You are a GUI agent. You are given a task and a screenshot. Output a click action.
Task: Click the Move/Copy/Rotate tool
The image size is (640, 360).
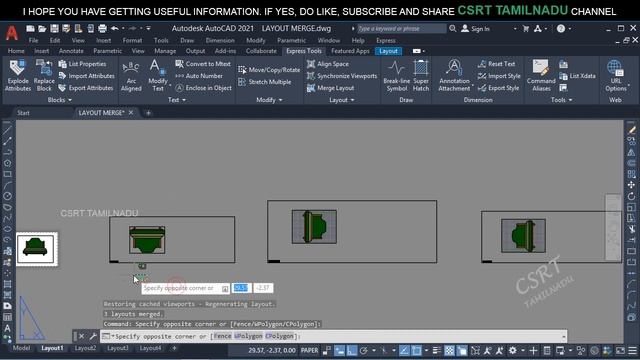[269, 70]
